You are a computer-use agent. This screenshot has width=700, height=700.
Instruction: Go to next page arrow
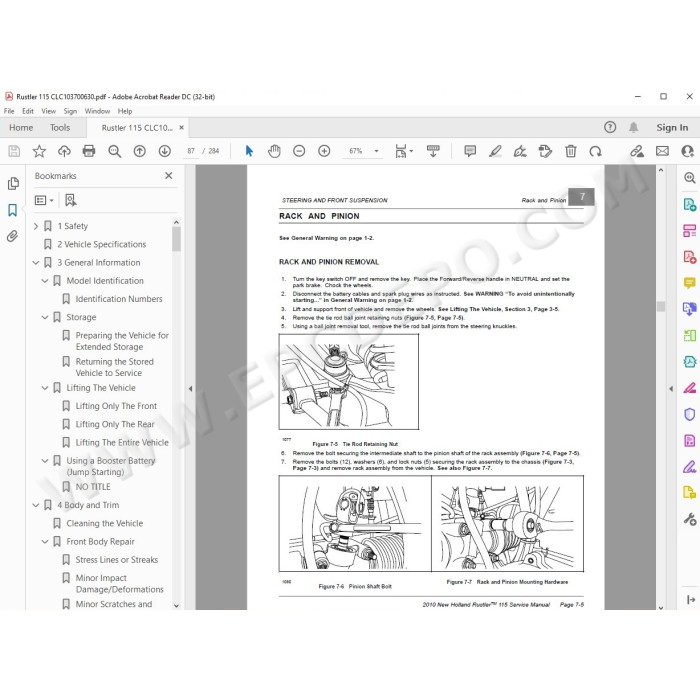click(x=165, y=151)
